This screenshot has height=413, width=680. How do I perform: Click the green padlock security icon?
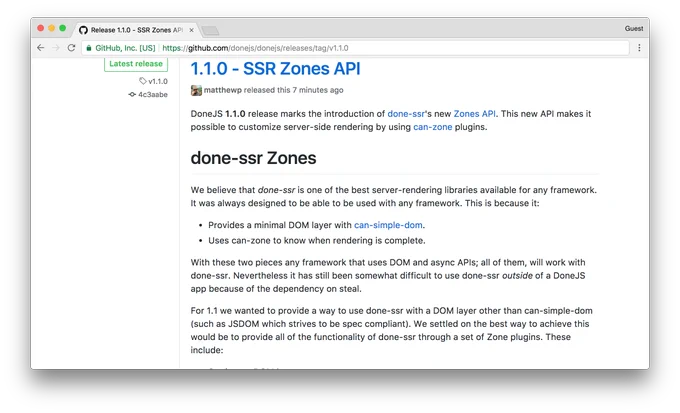point(88,48)
